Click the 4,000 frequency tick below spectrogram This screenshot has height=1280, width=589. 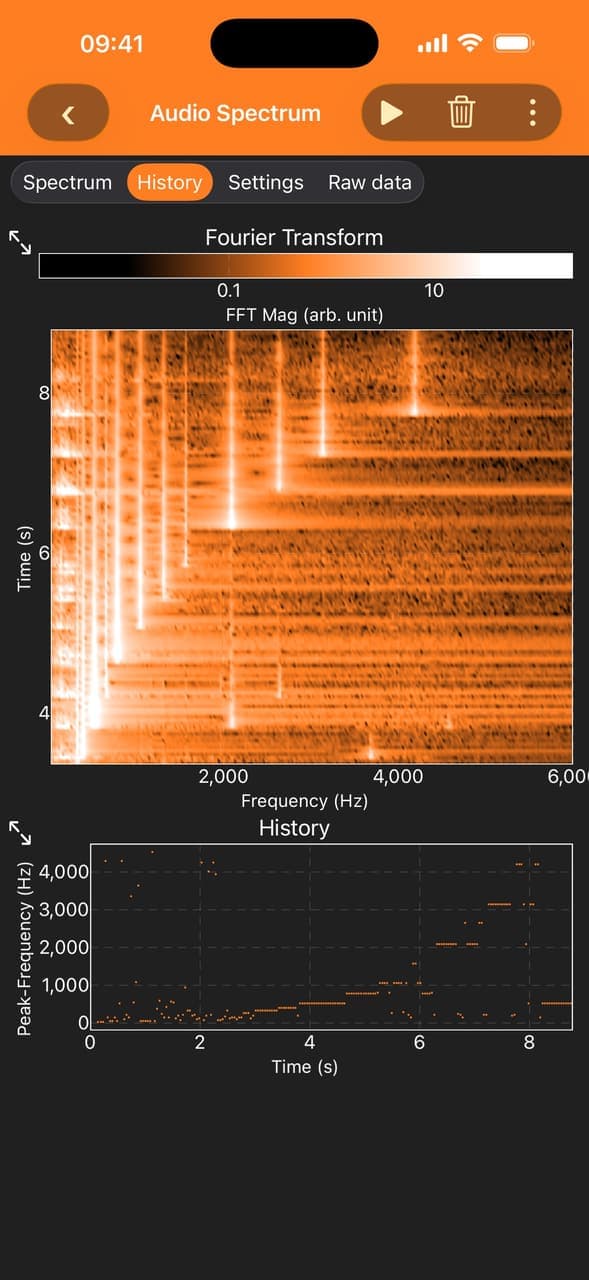[x=399, y=777]
